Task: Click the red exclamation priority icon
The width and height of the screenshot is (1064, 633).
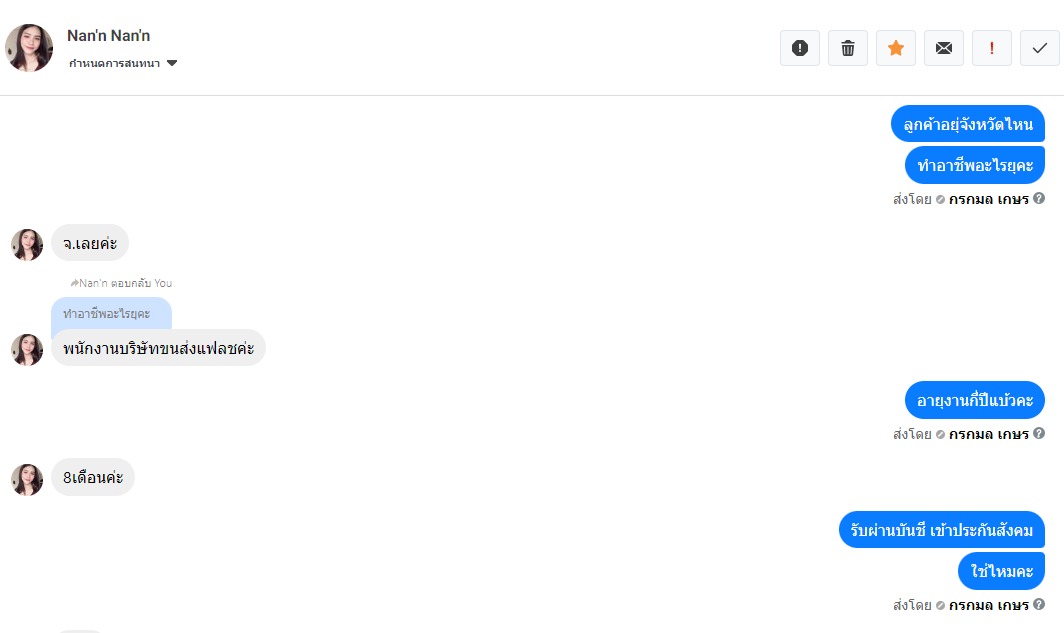Action: pos(992,48)
